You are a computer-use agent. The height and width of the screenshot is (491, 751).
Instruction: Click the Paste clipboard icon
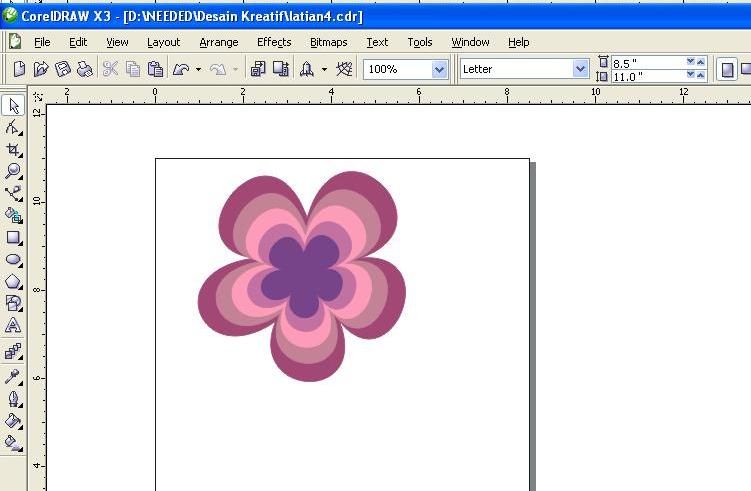pos(155,69)
